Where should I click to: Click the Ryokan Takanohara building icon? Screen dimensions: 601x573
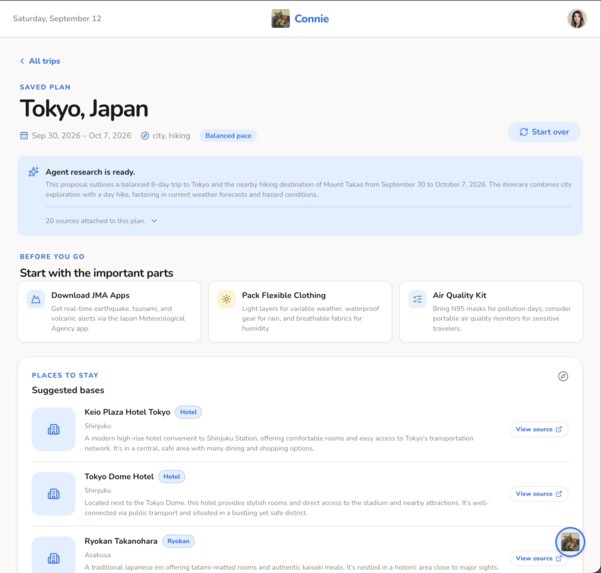(x=54, y=558)
